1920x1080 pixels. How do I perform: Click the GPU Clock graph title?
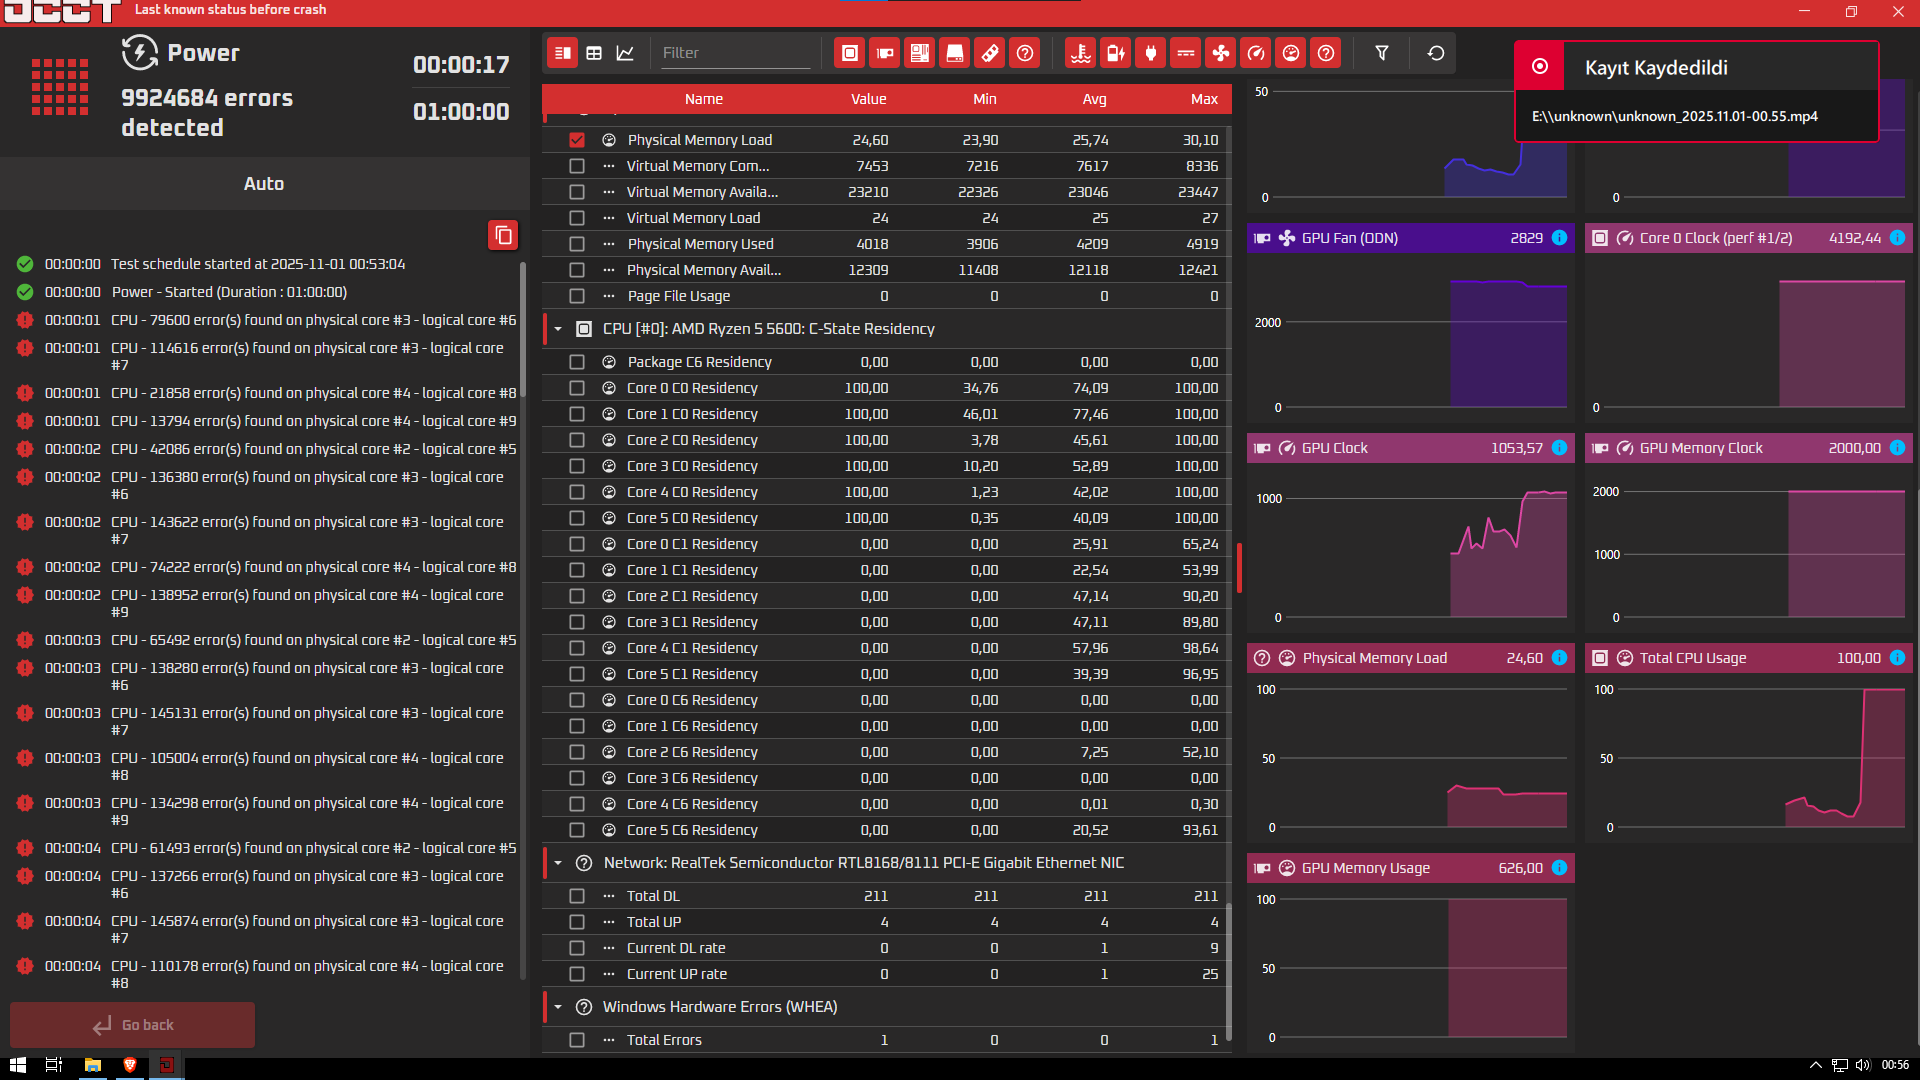tap(1334, 448)
